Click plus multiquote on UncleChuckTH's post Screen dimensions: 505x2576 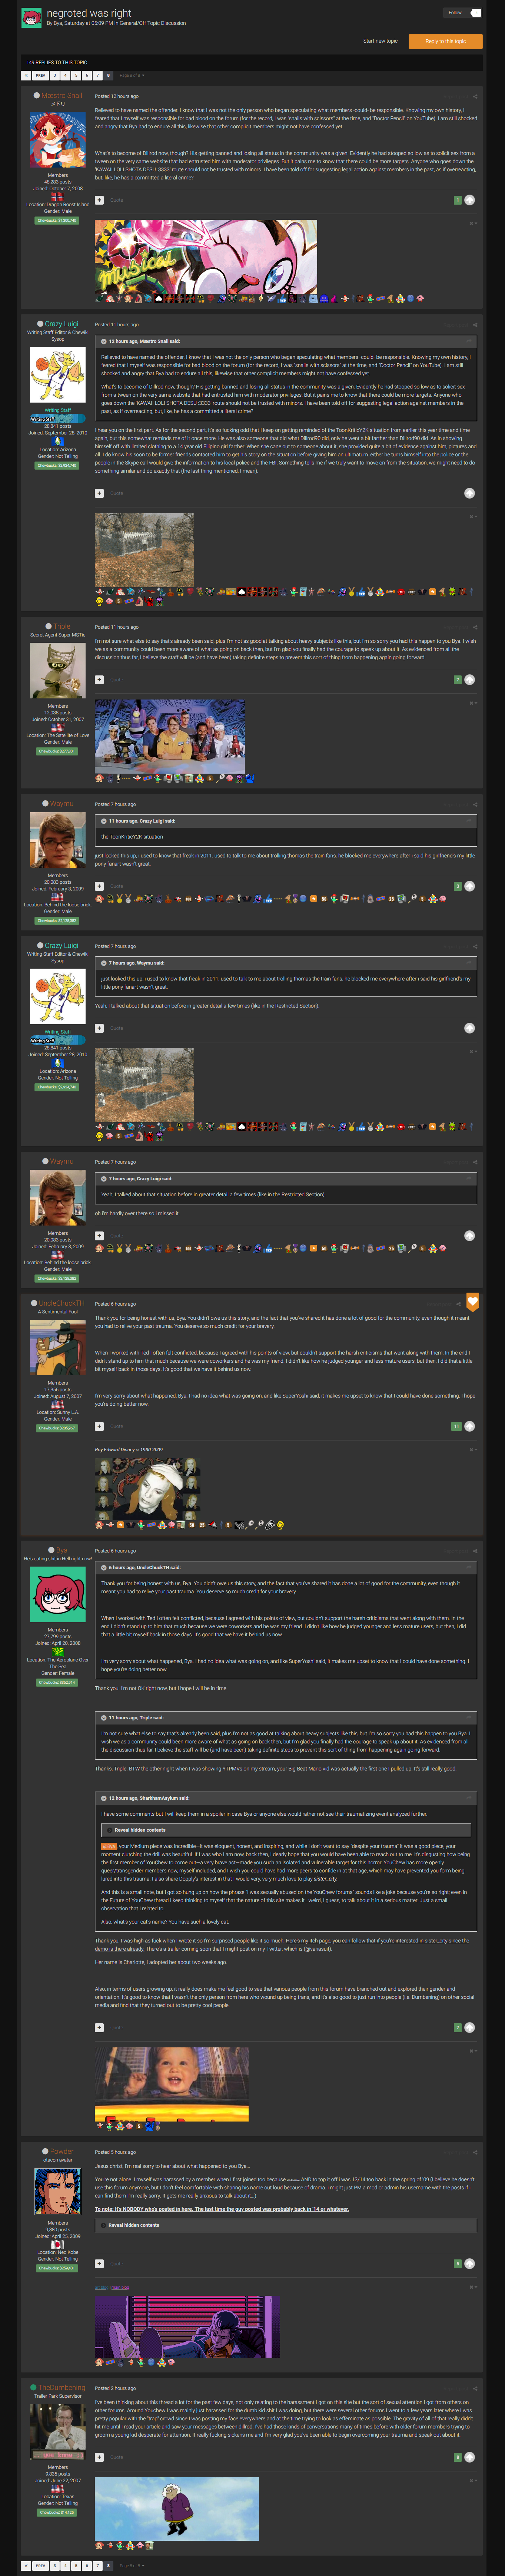99,1426
